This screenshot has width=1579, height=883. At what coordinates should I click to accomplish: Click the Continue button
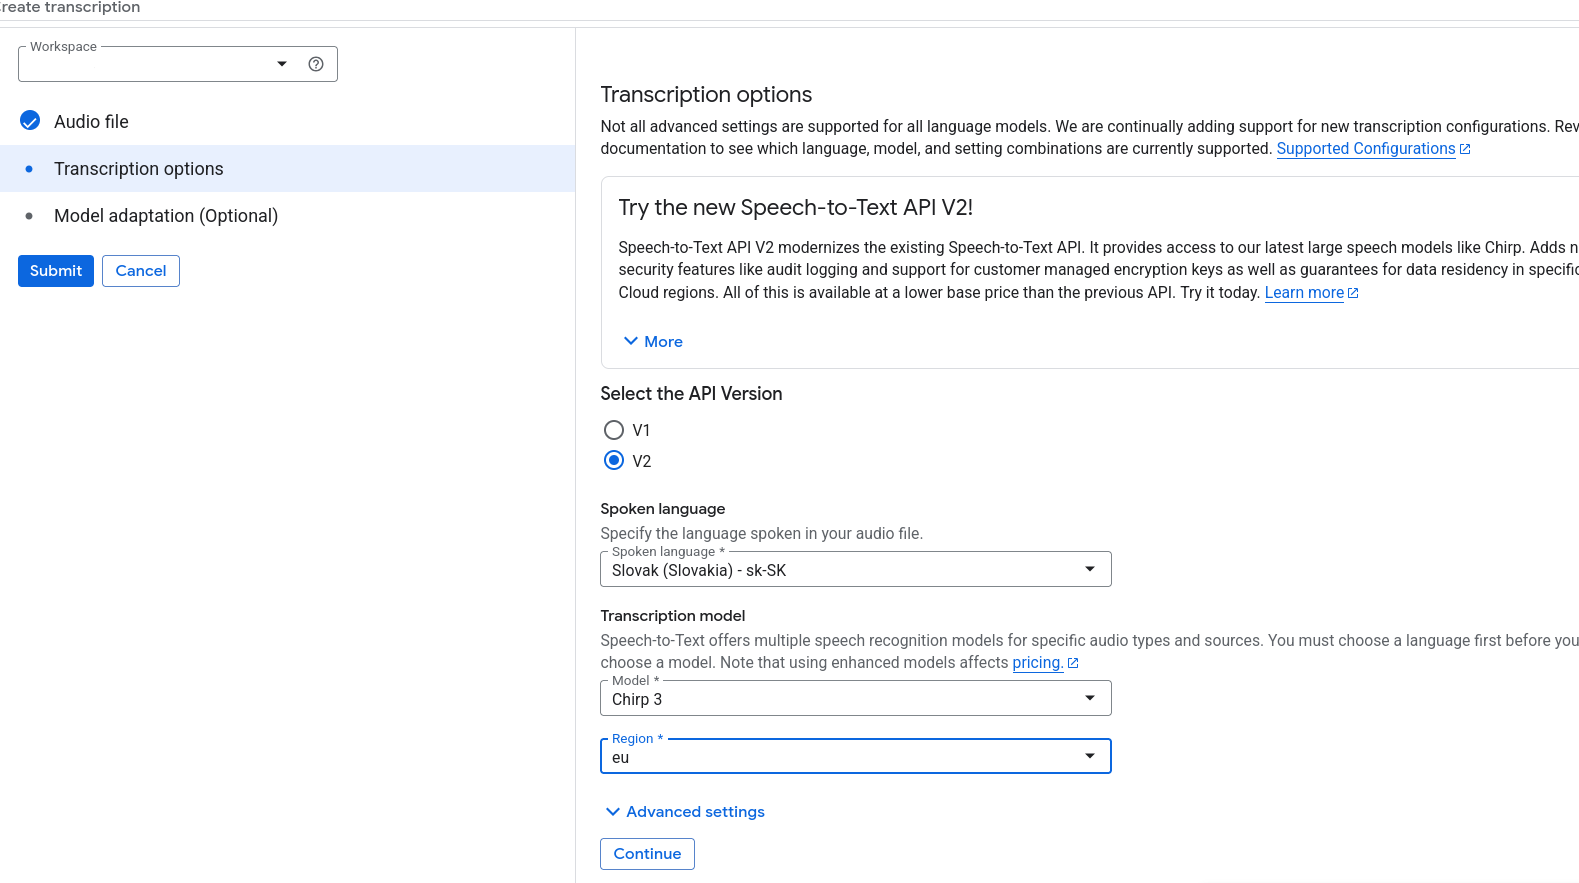pos(647,854)
